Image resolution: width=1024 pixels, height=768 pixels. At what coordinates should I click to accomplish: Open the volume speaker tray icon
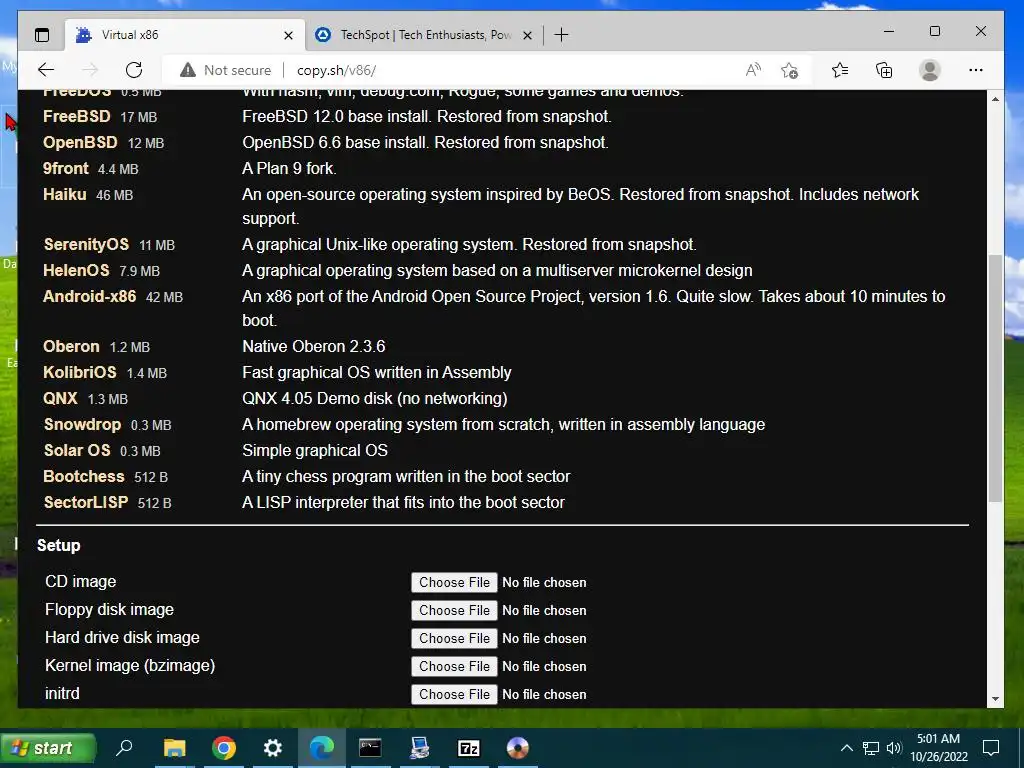pyautogui.click(x=894, y=748)
